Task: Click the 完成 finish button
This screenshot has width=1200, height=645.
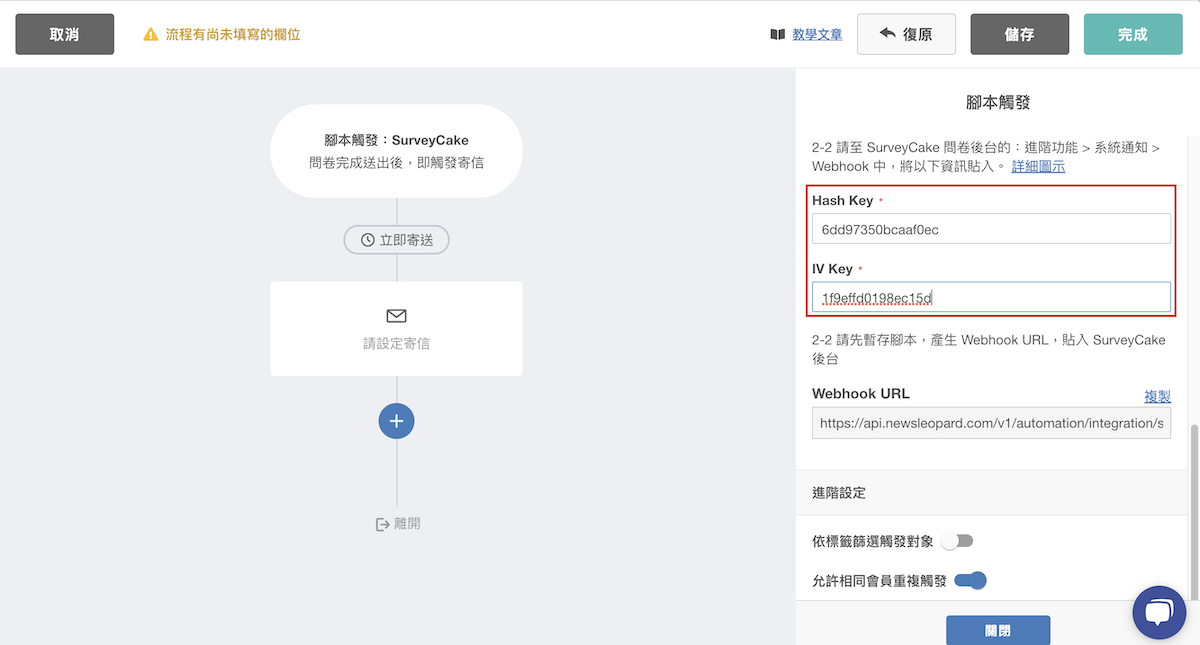Action: tap(1133, 34)
